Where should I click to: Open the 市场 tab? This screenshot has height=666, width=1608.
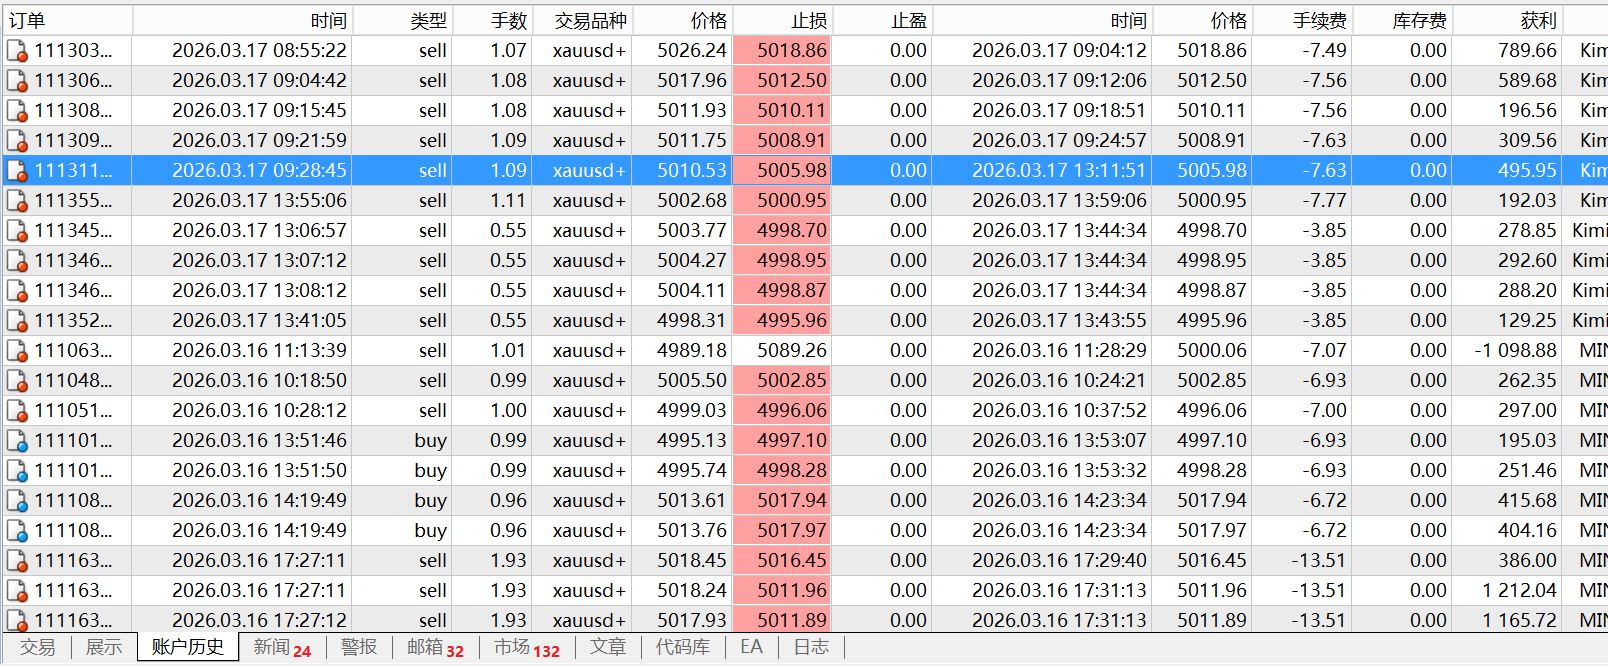tap(527, 648)
